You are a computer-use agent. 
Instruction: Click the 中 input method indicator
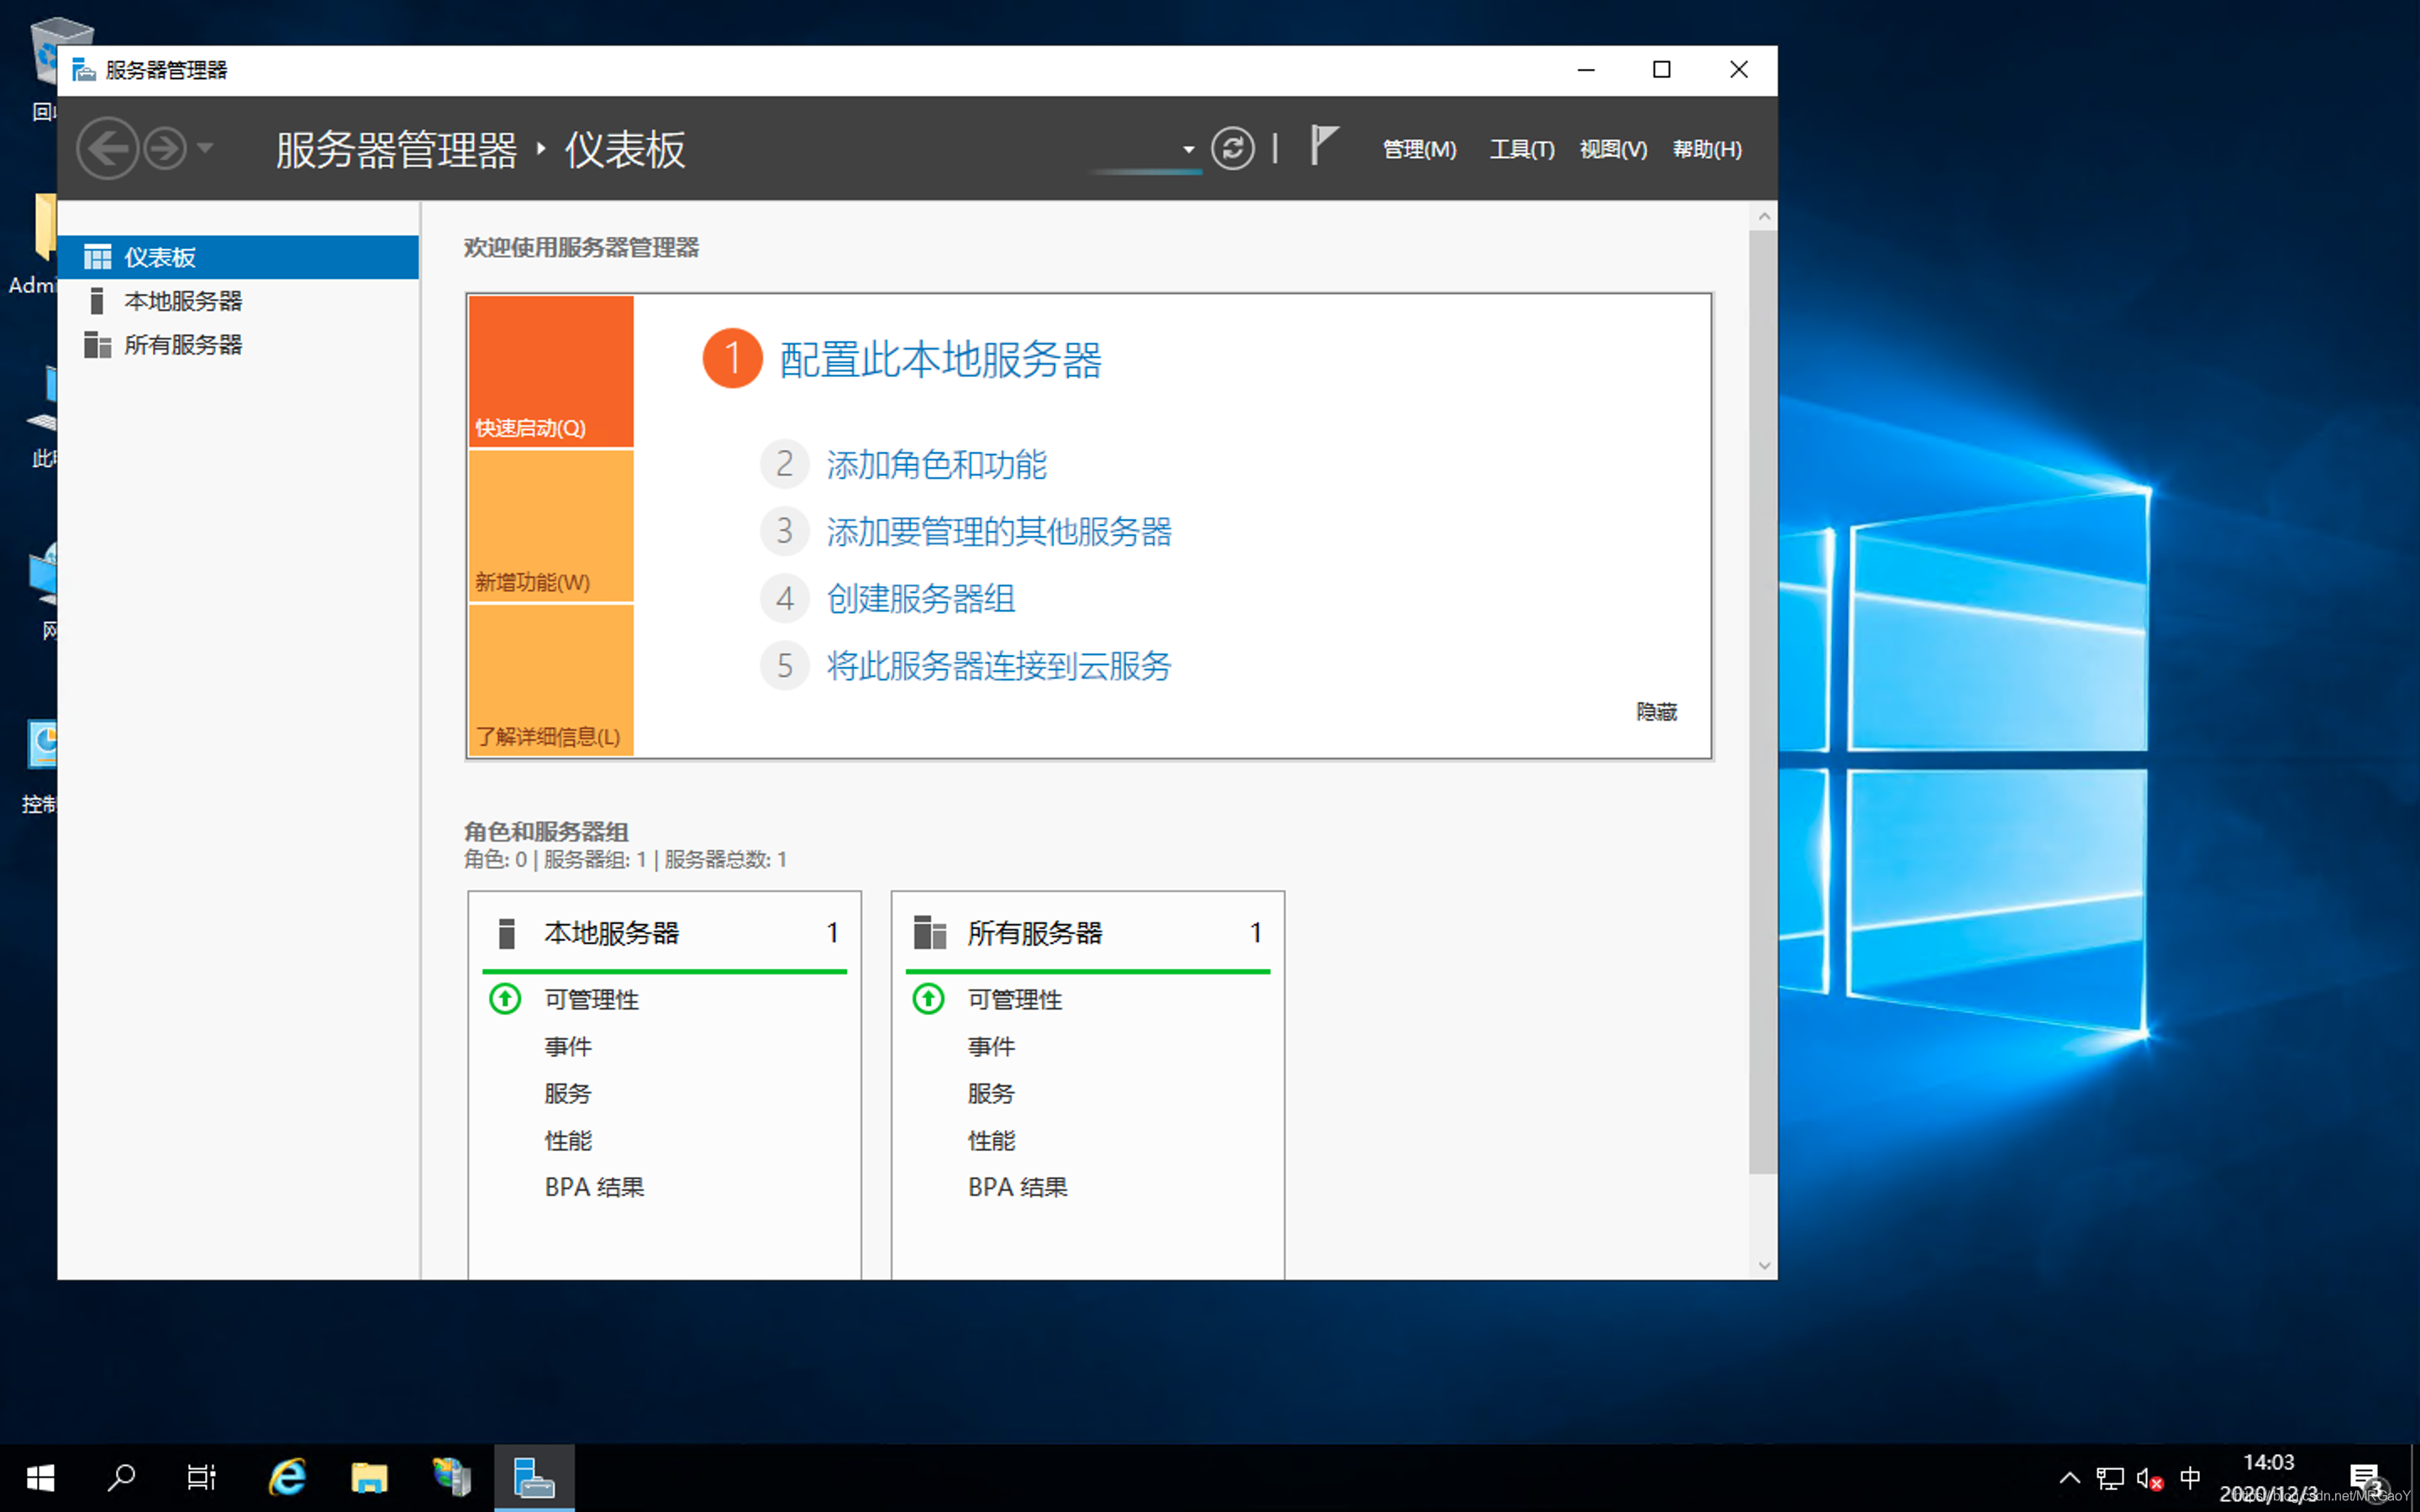point(2190,1477)
